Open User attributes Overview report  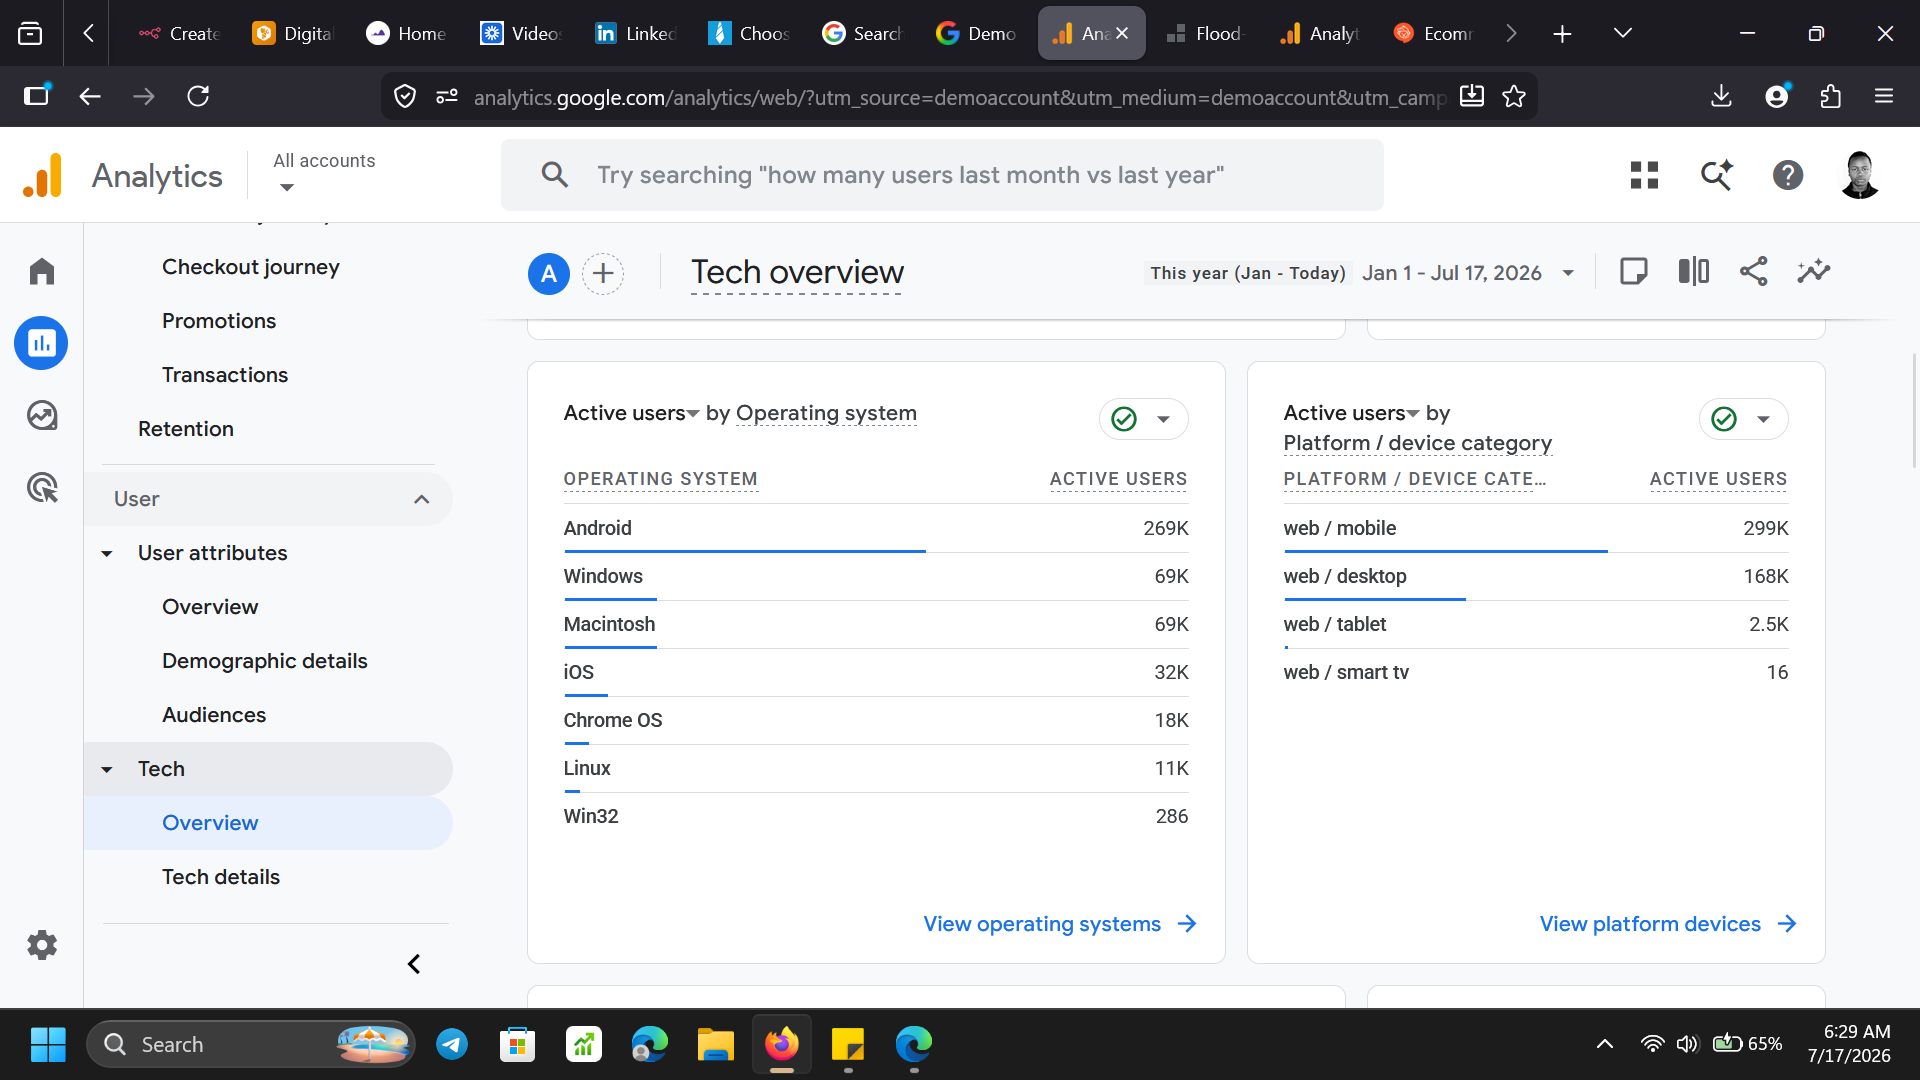pos(210,607)
